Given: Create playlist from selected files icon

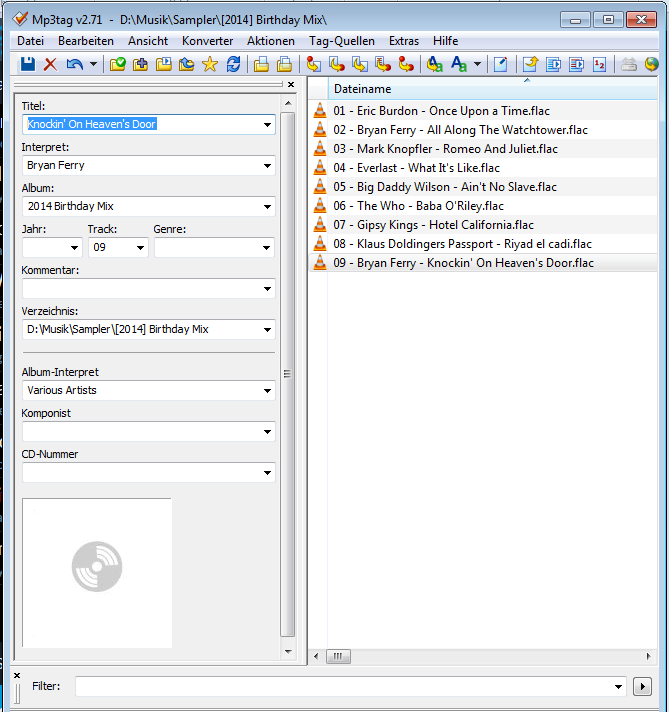Looking at the screenshot, I should [x=284, y=64].
